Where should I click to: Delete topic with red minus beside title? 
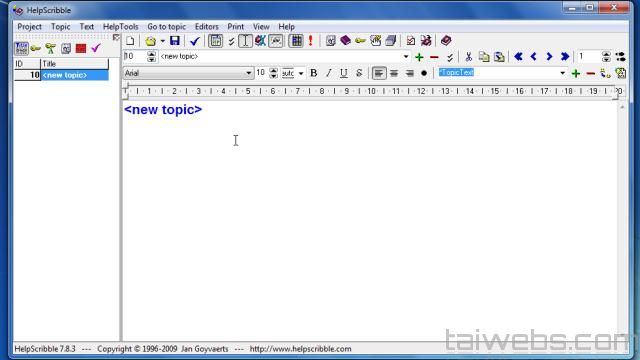(434, 57)
